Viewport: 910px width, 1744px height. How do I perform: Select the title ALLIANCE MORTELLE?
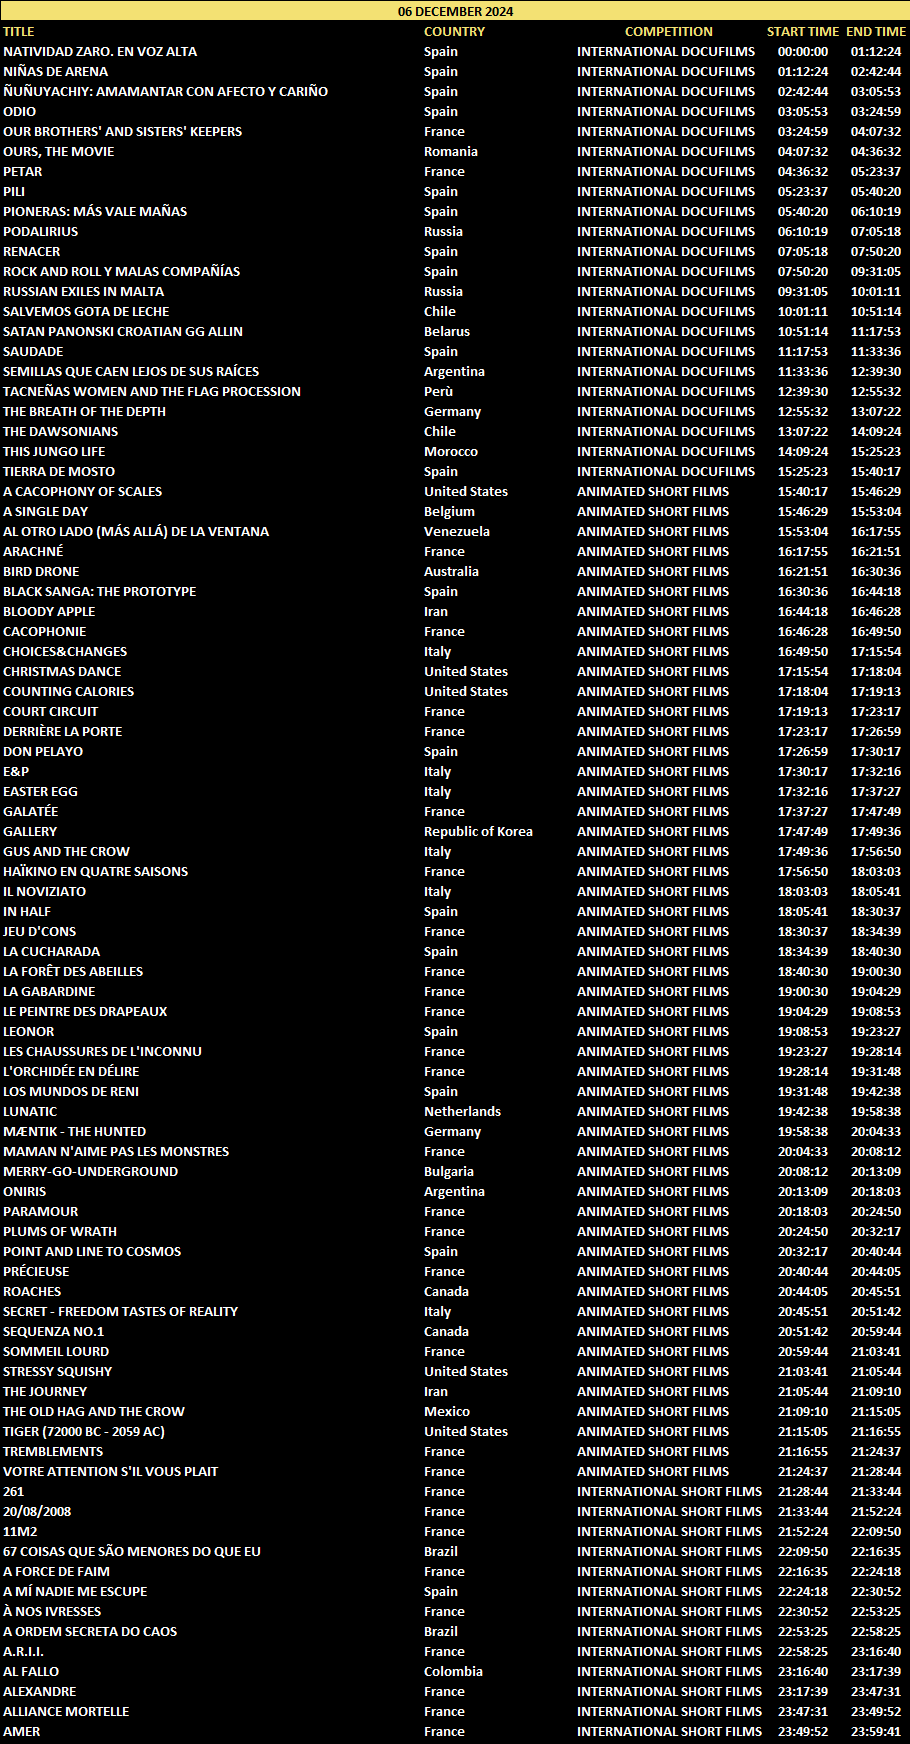coord(66,1711)
